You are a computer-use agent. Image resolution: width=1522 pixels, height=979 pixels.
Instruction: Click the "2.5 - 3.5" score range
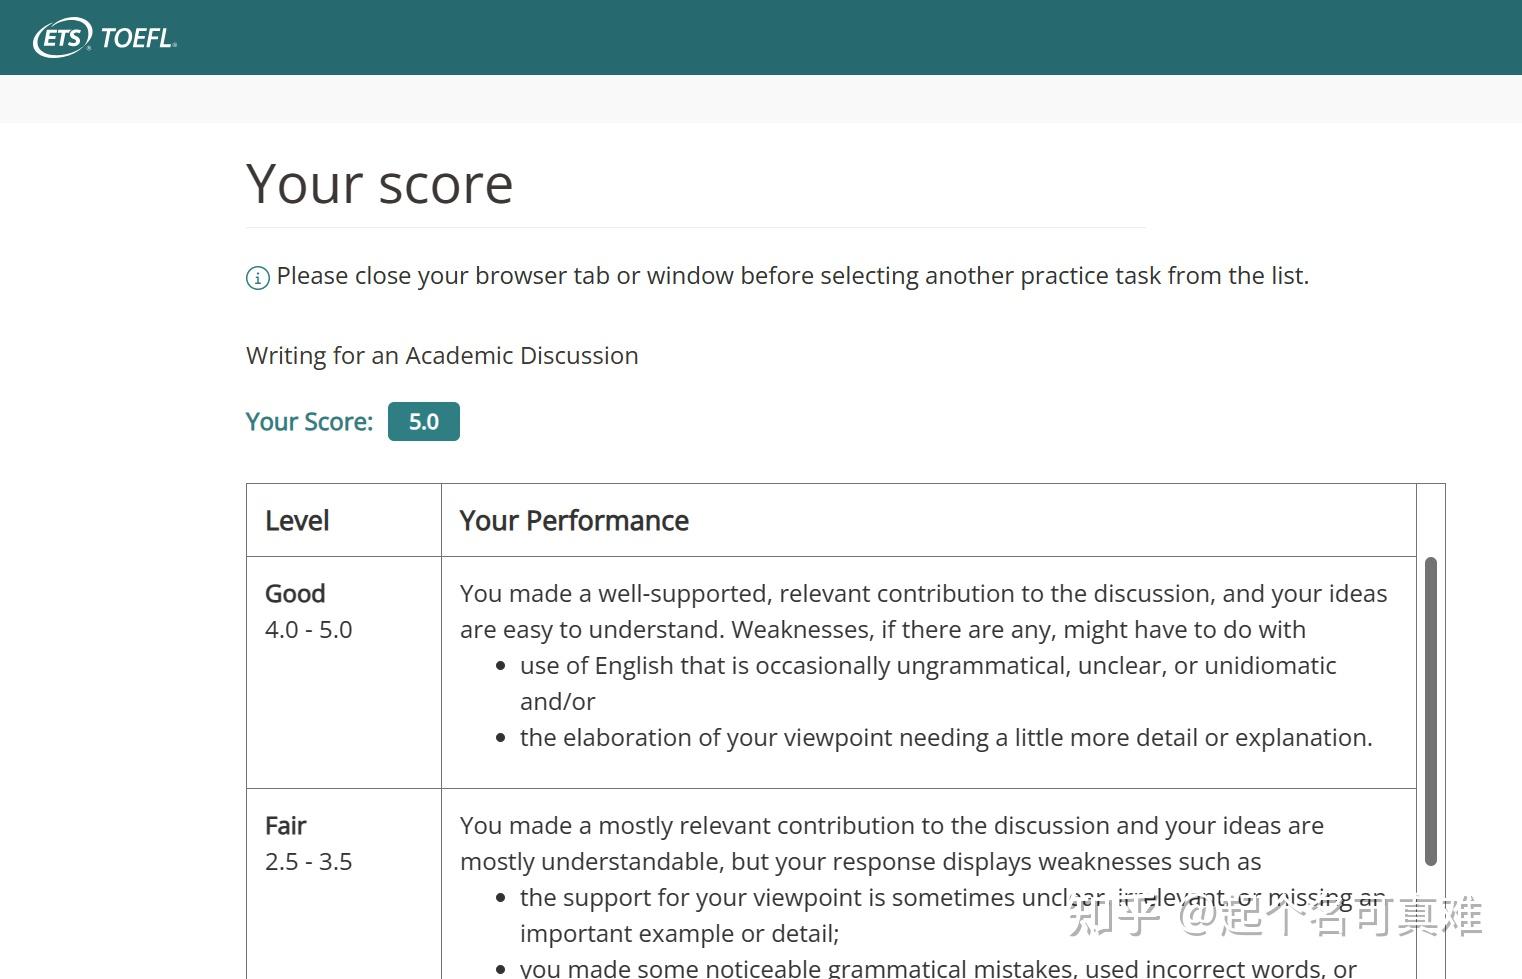click(308, 862)
